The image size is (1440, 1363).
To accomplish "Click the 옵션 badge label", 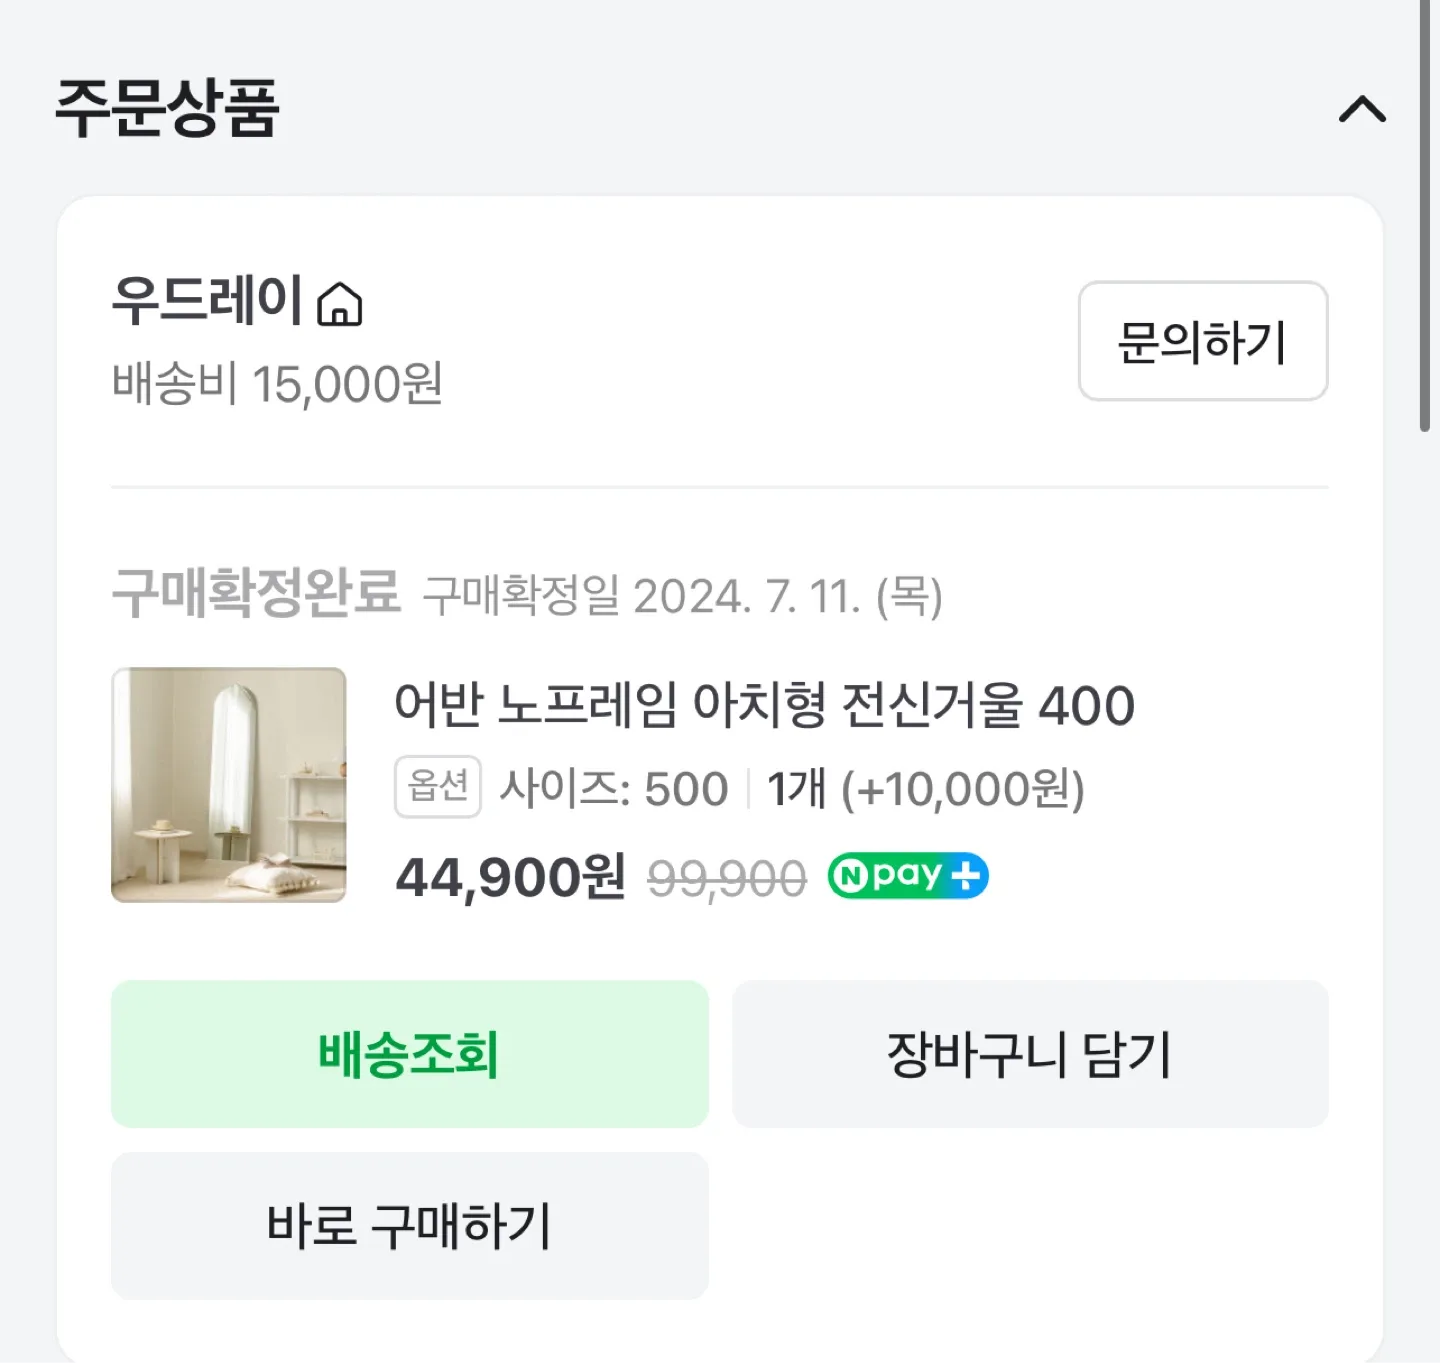I will 438,787.
